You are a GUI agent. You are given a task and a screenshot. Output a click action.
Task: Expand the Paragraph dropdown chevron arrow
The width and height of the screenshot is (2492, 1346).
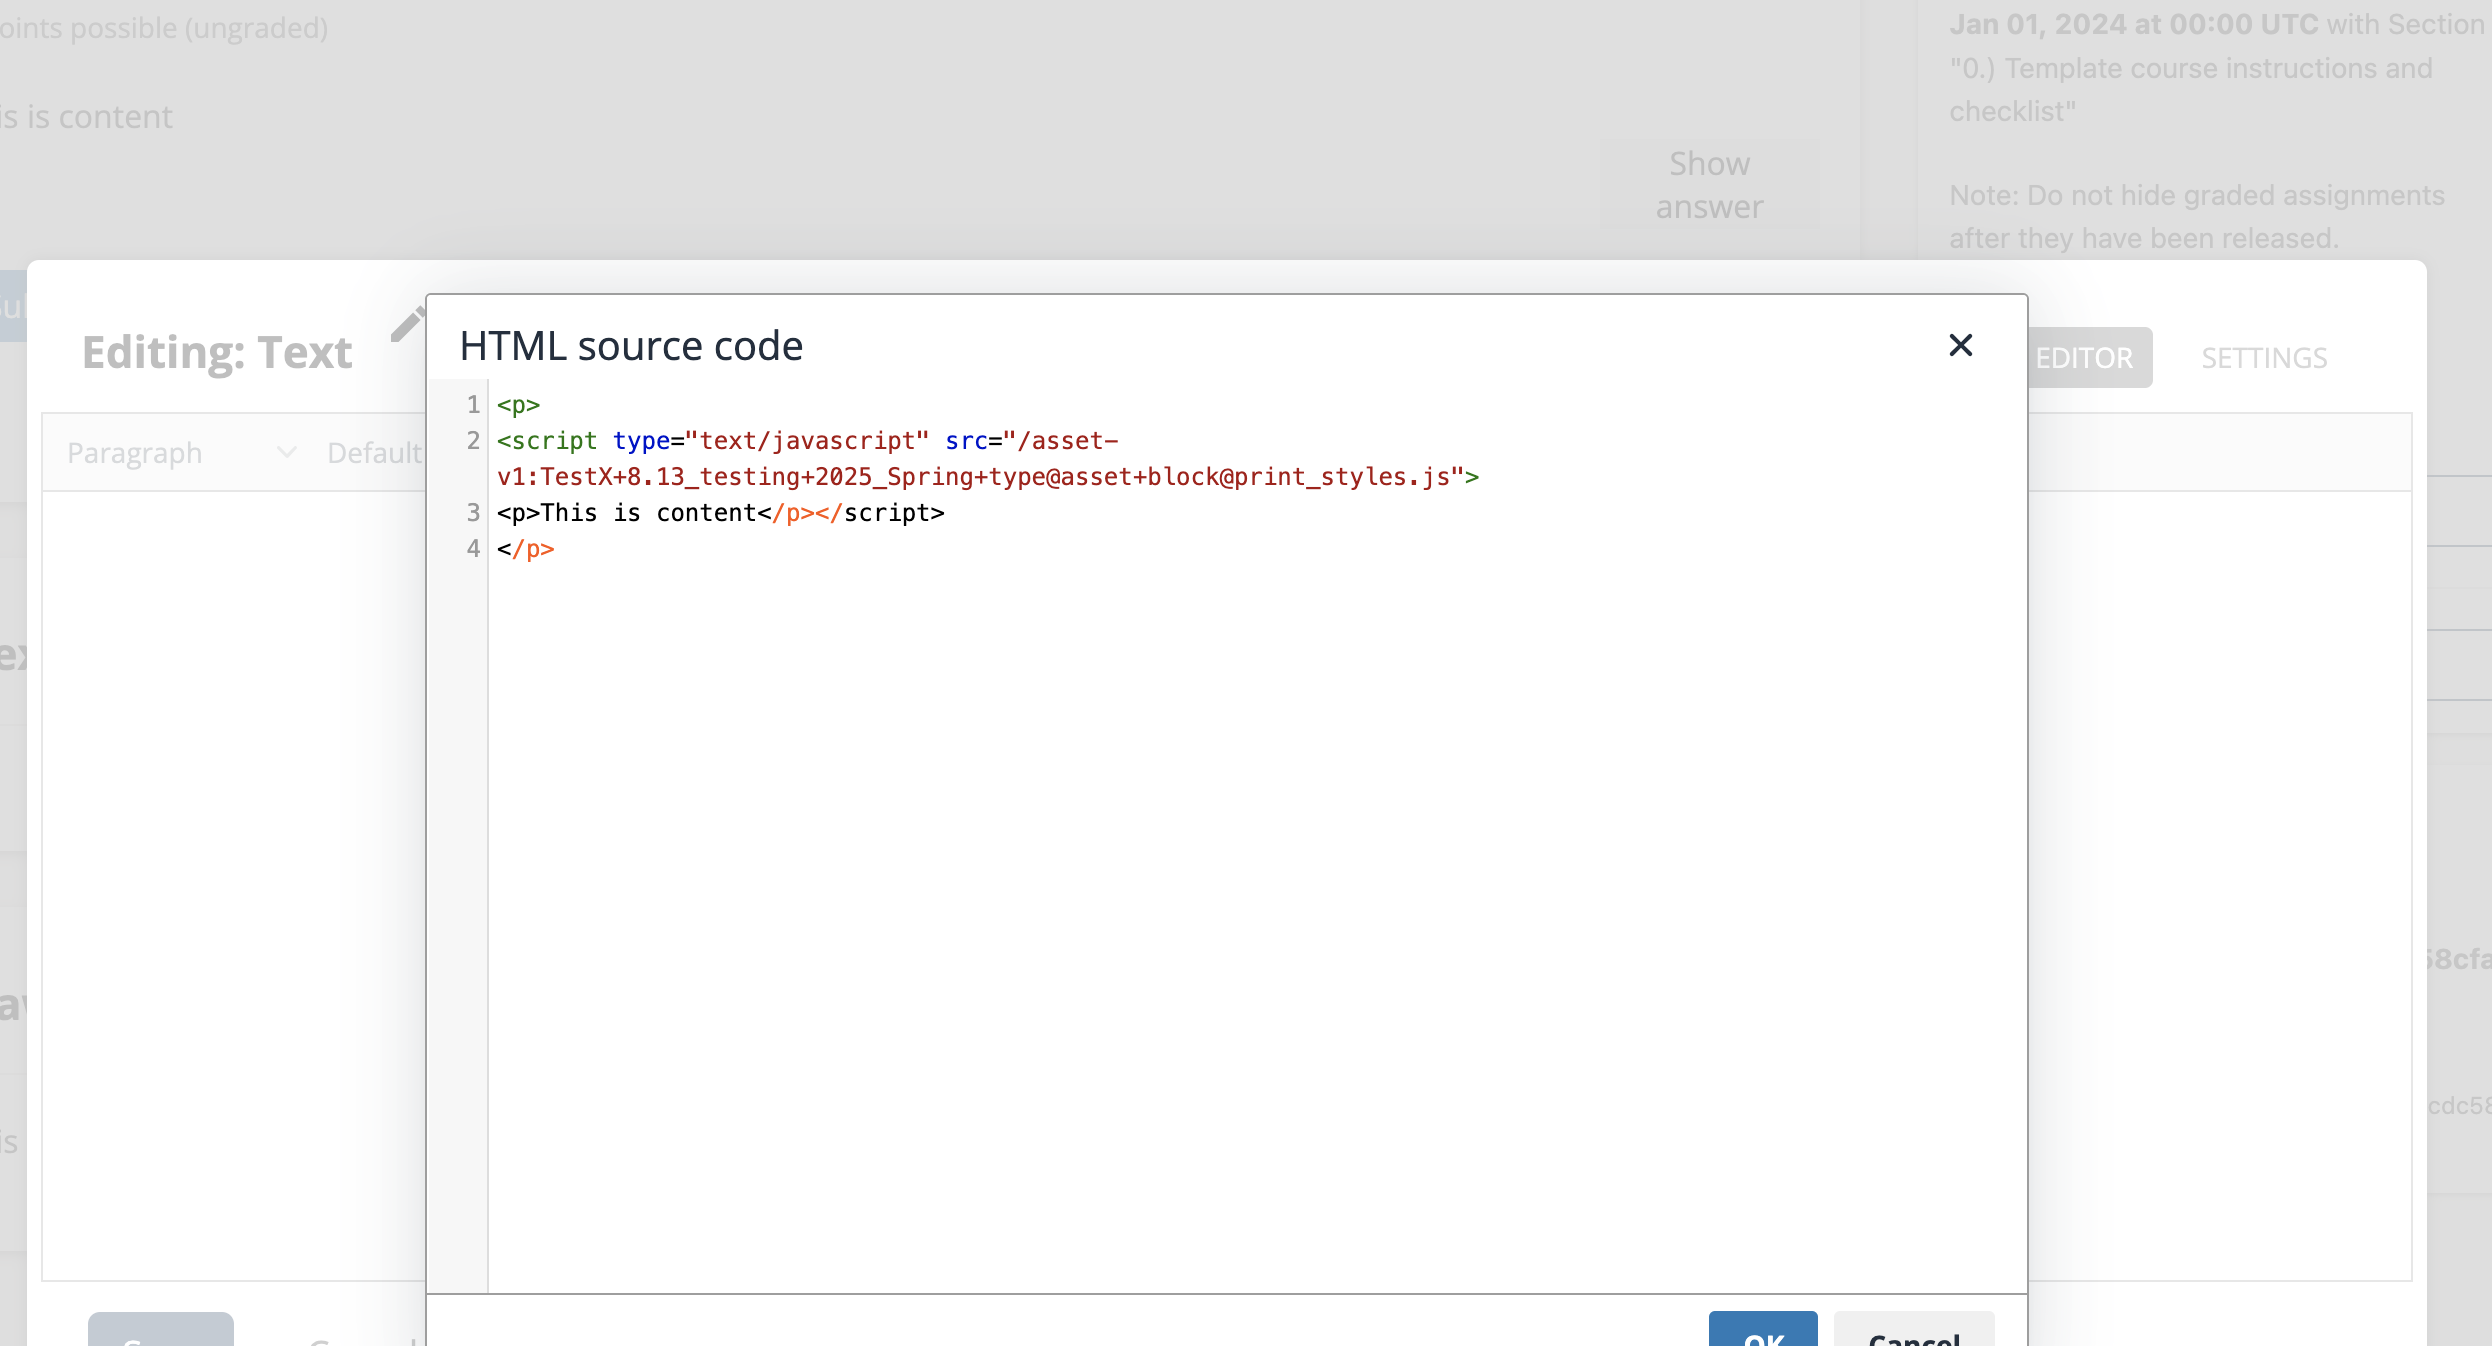pyautogui.click(x=287, y=453)
